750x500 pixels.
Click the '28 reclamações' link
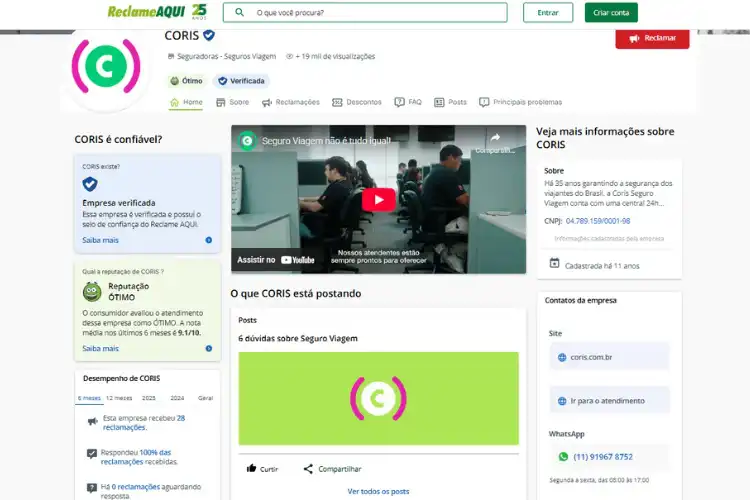143,423
